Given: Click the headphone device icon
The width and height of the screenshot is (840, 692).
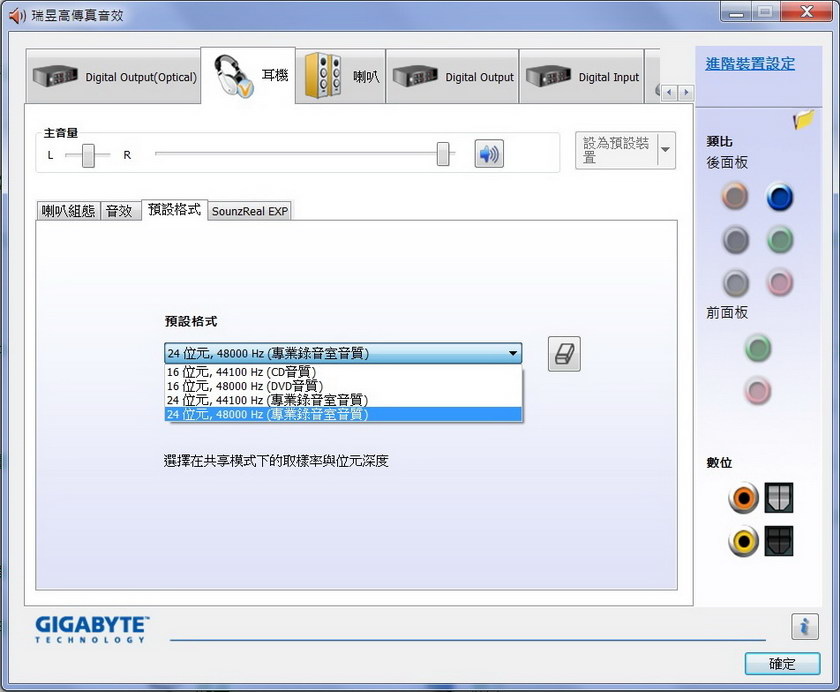Looking at the screenshot, I should pyautogui.click(x=232, y=76).
